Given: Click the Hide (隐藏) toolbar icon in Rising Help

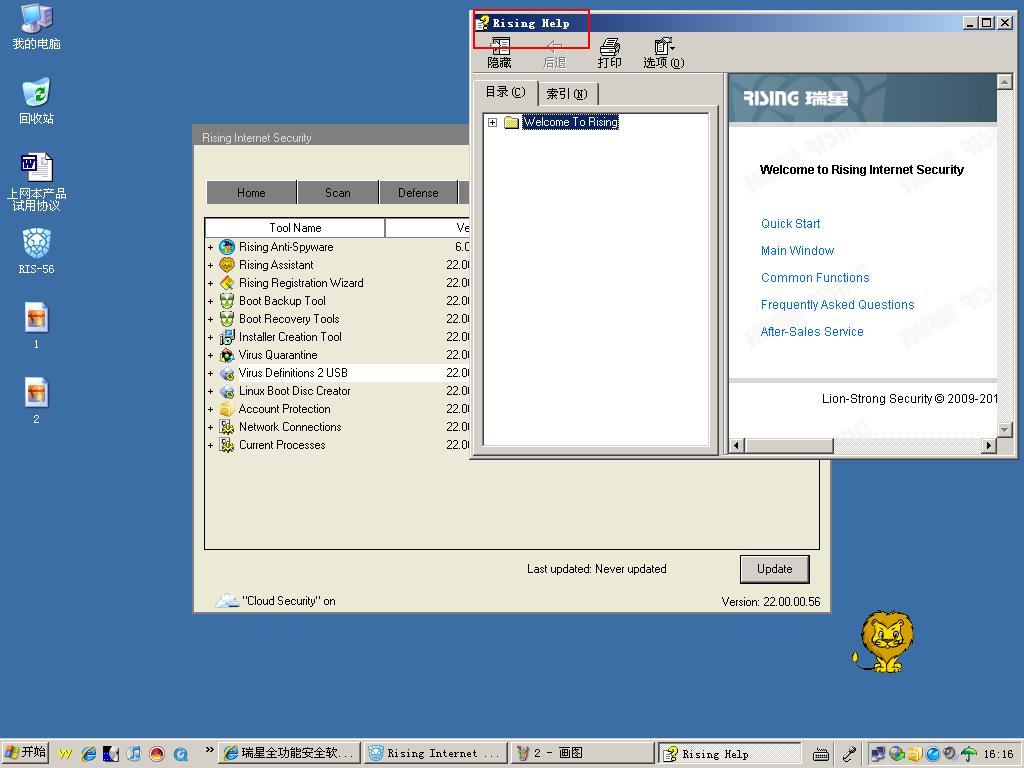Looking at the screenshot, I should click(500, 53).
